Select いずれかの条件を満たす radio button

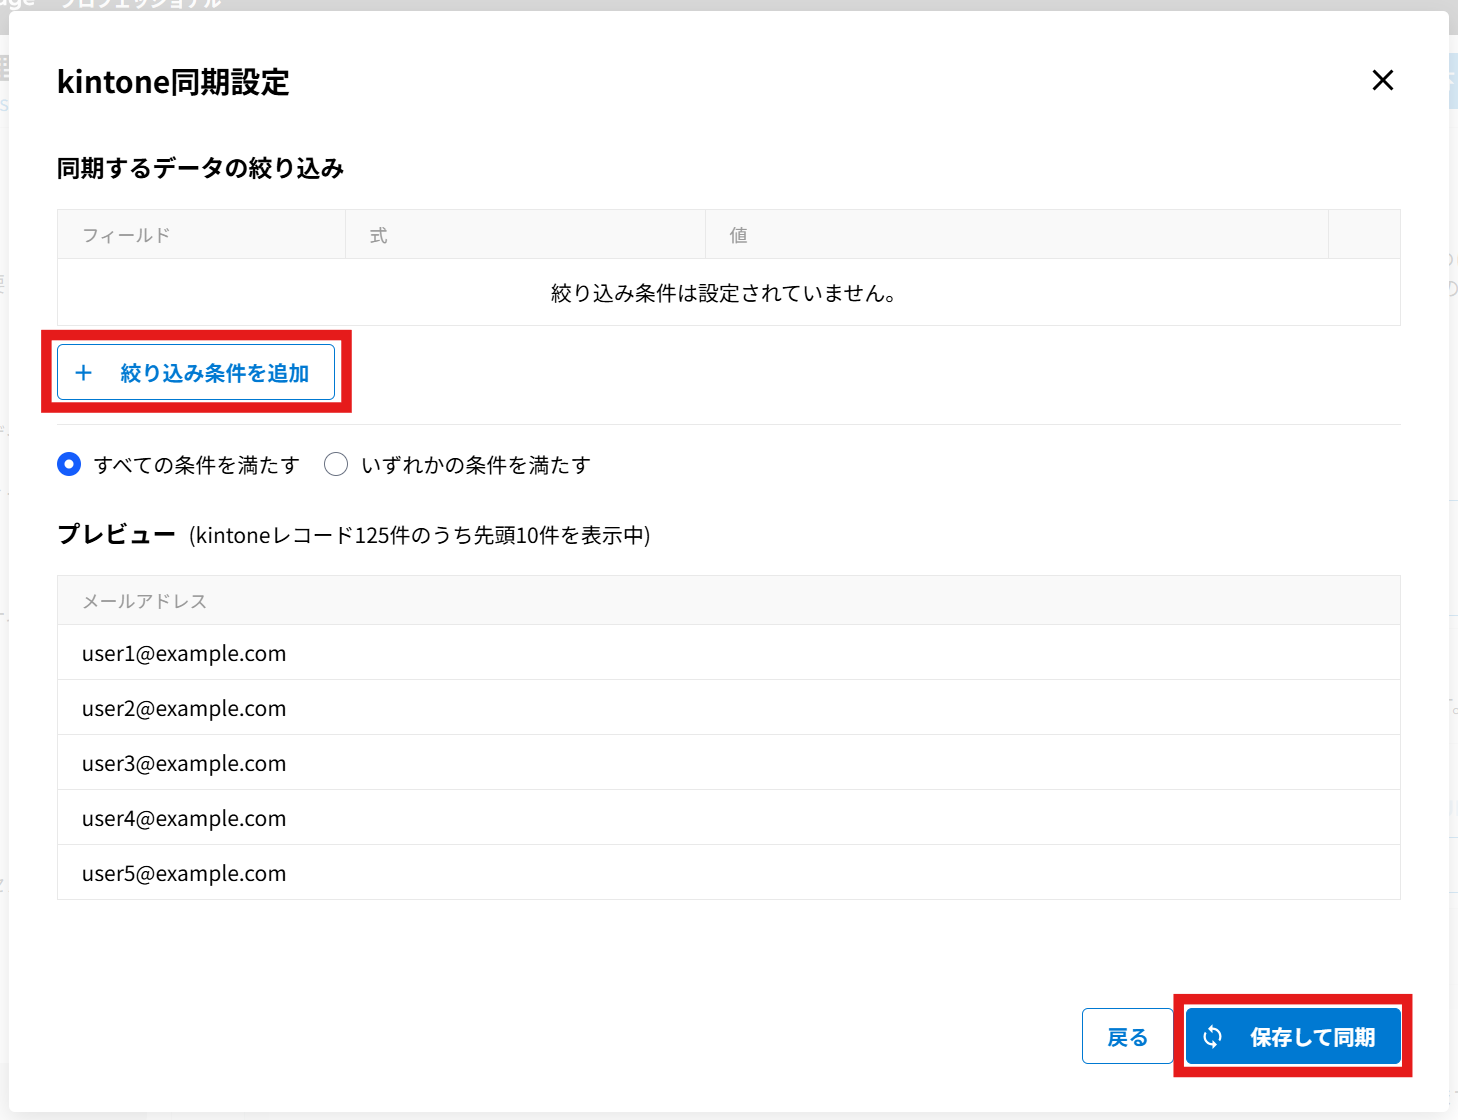pyautogui.click(x=336, y=464)
